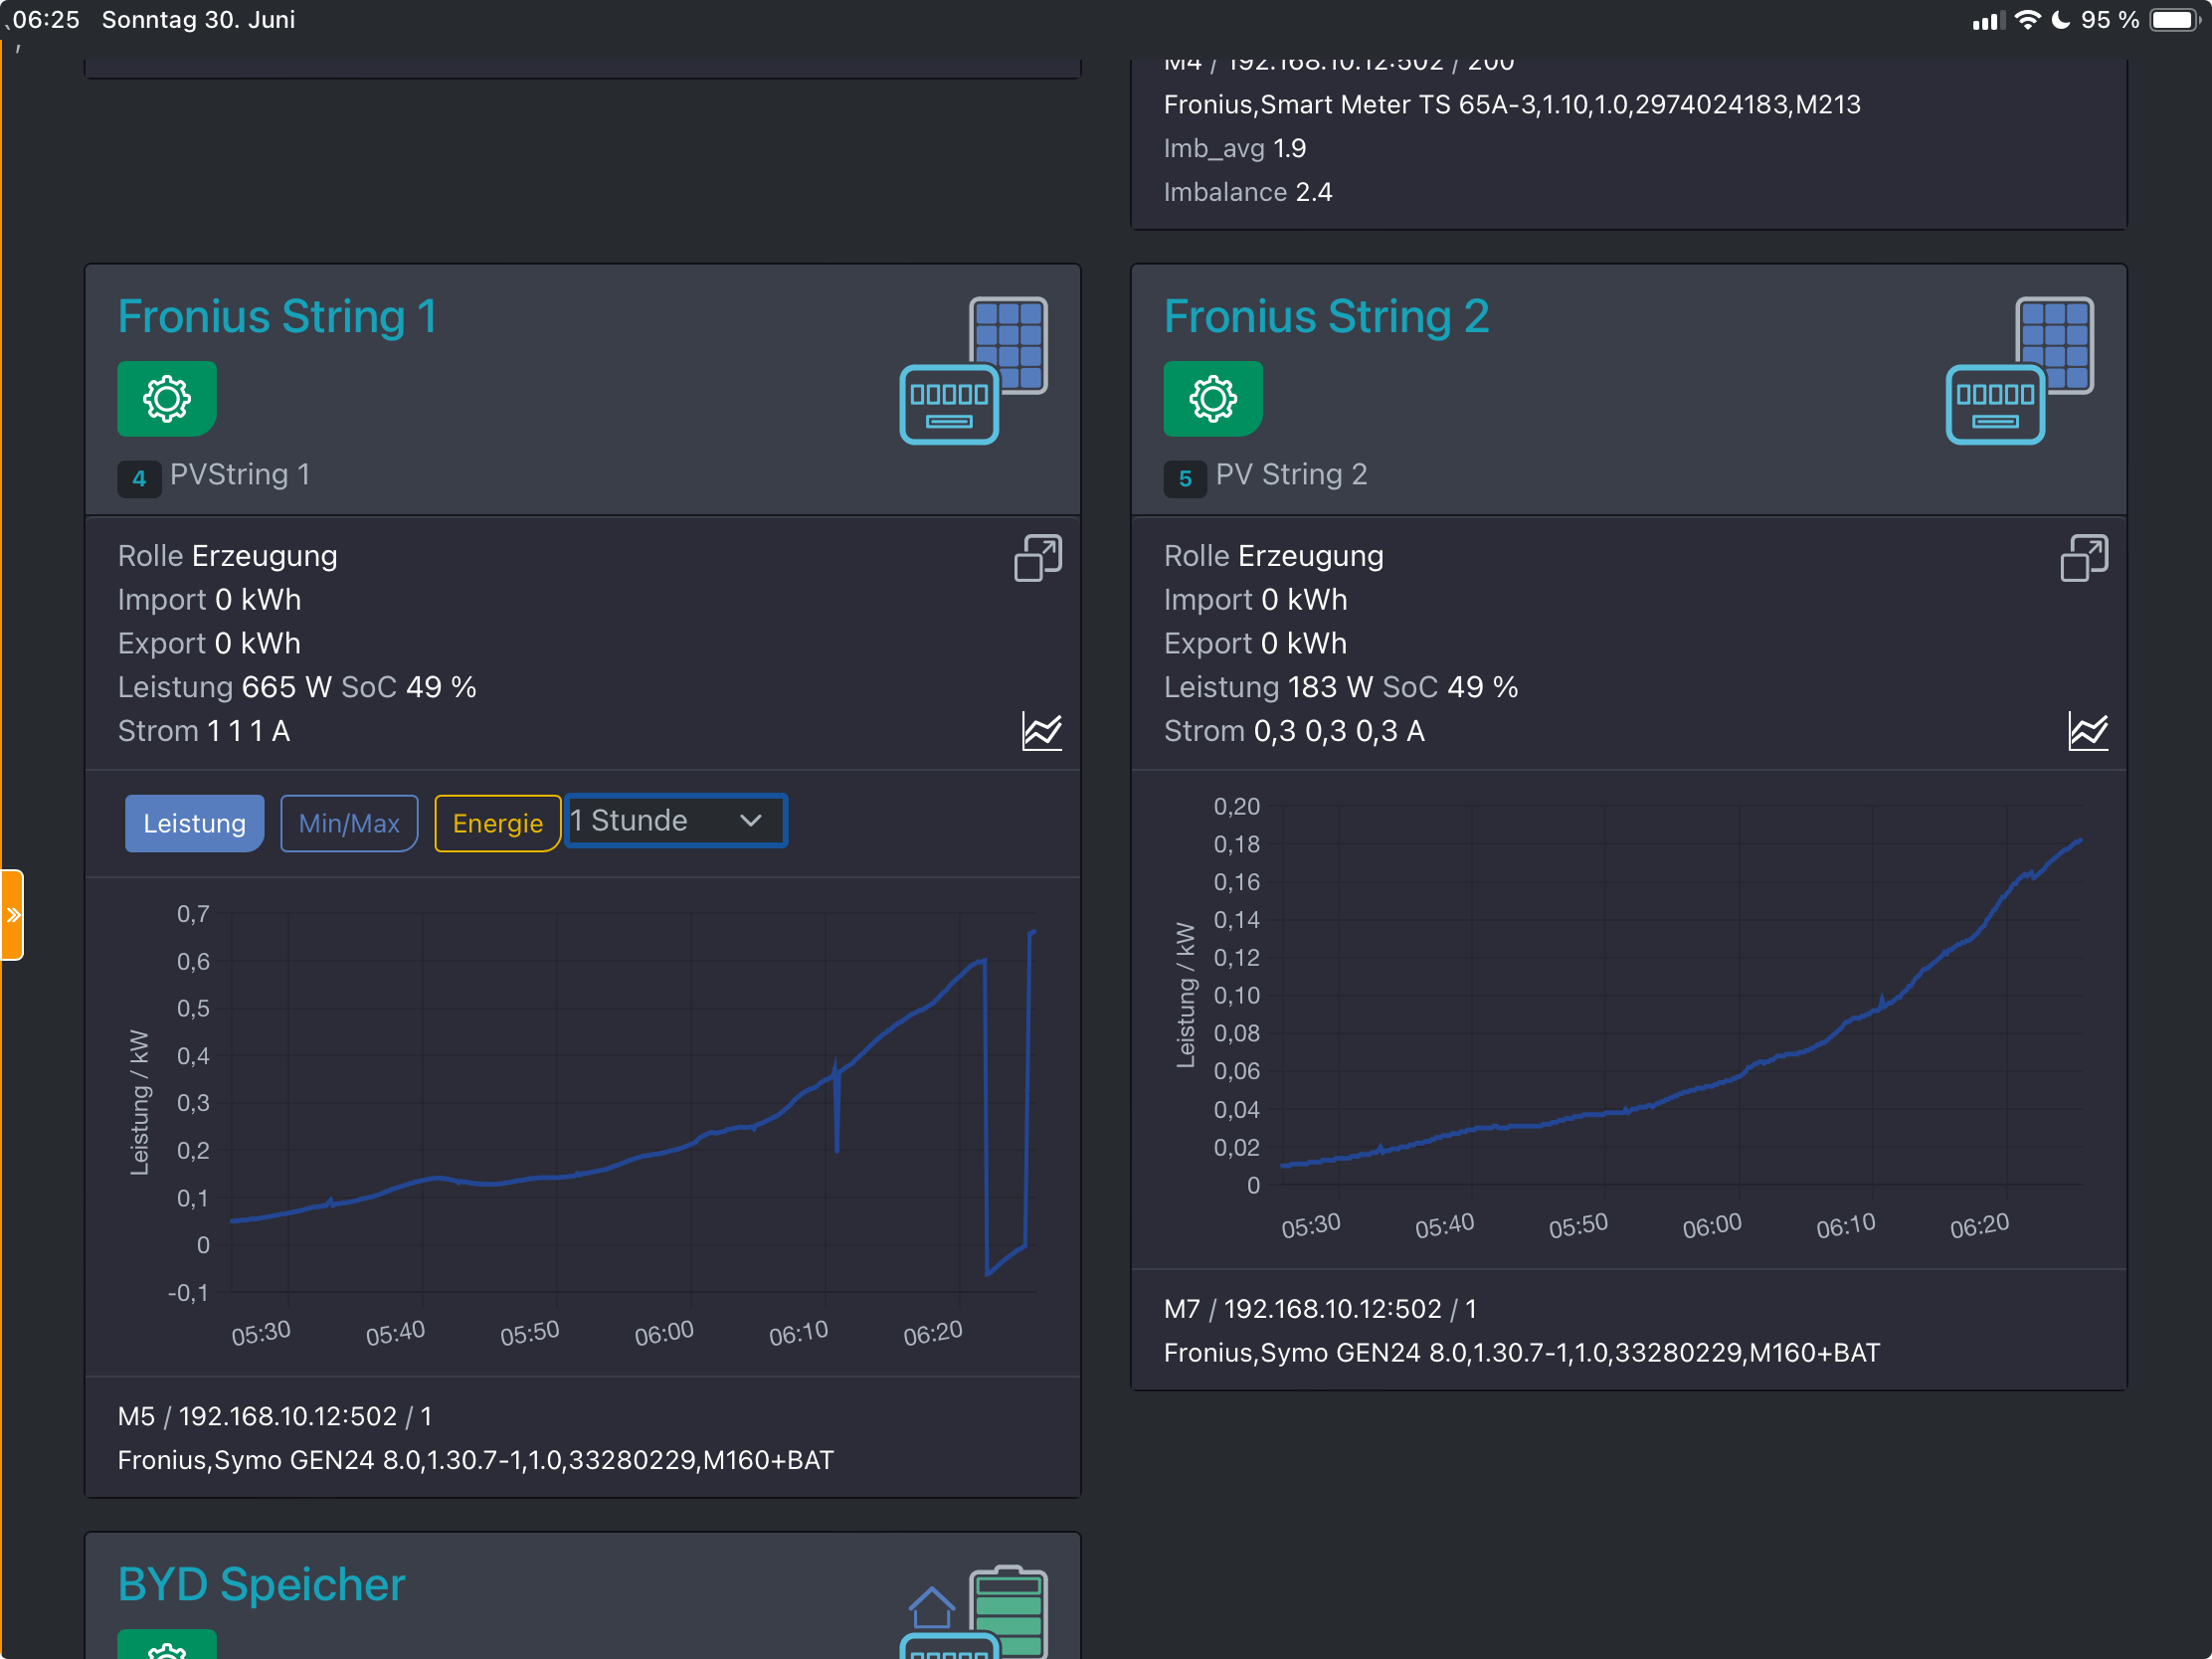The height and width of the screenshot is (1659, 2212).
Task: Pop out Fronius String 1 details window
Action: coord(1038,557)
